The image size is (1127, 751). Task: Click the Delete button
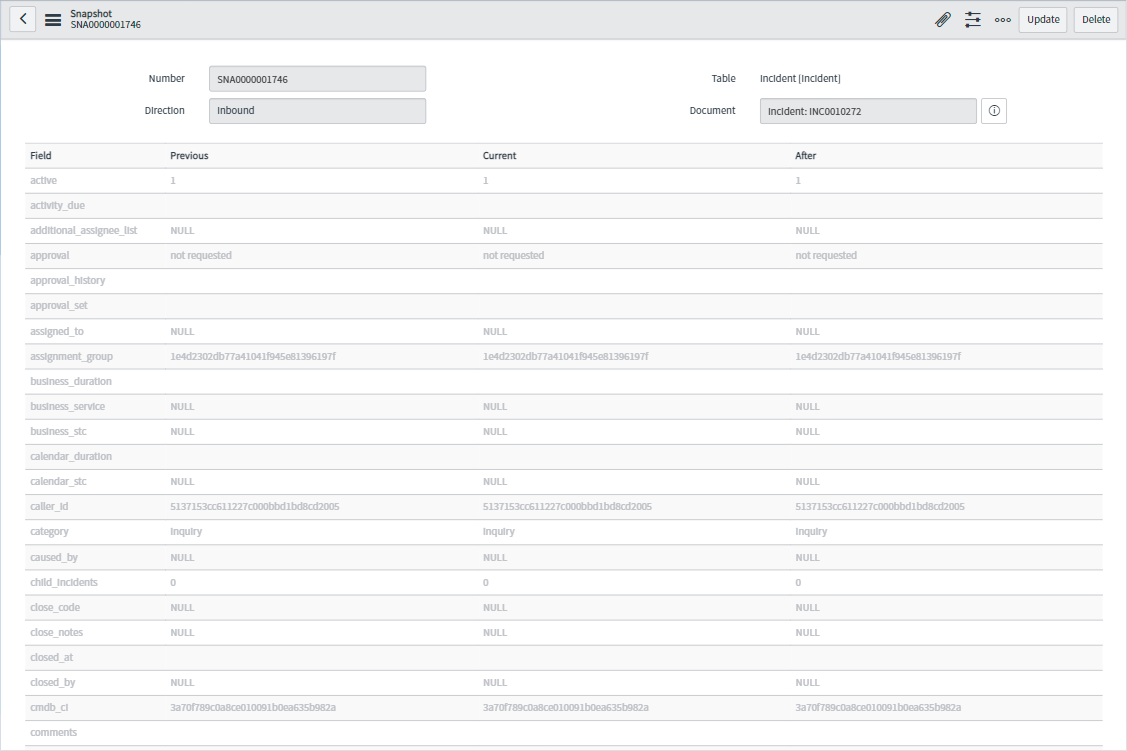[1095, 19]
